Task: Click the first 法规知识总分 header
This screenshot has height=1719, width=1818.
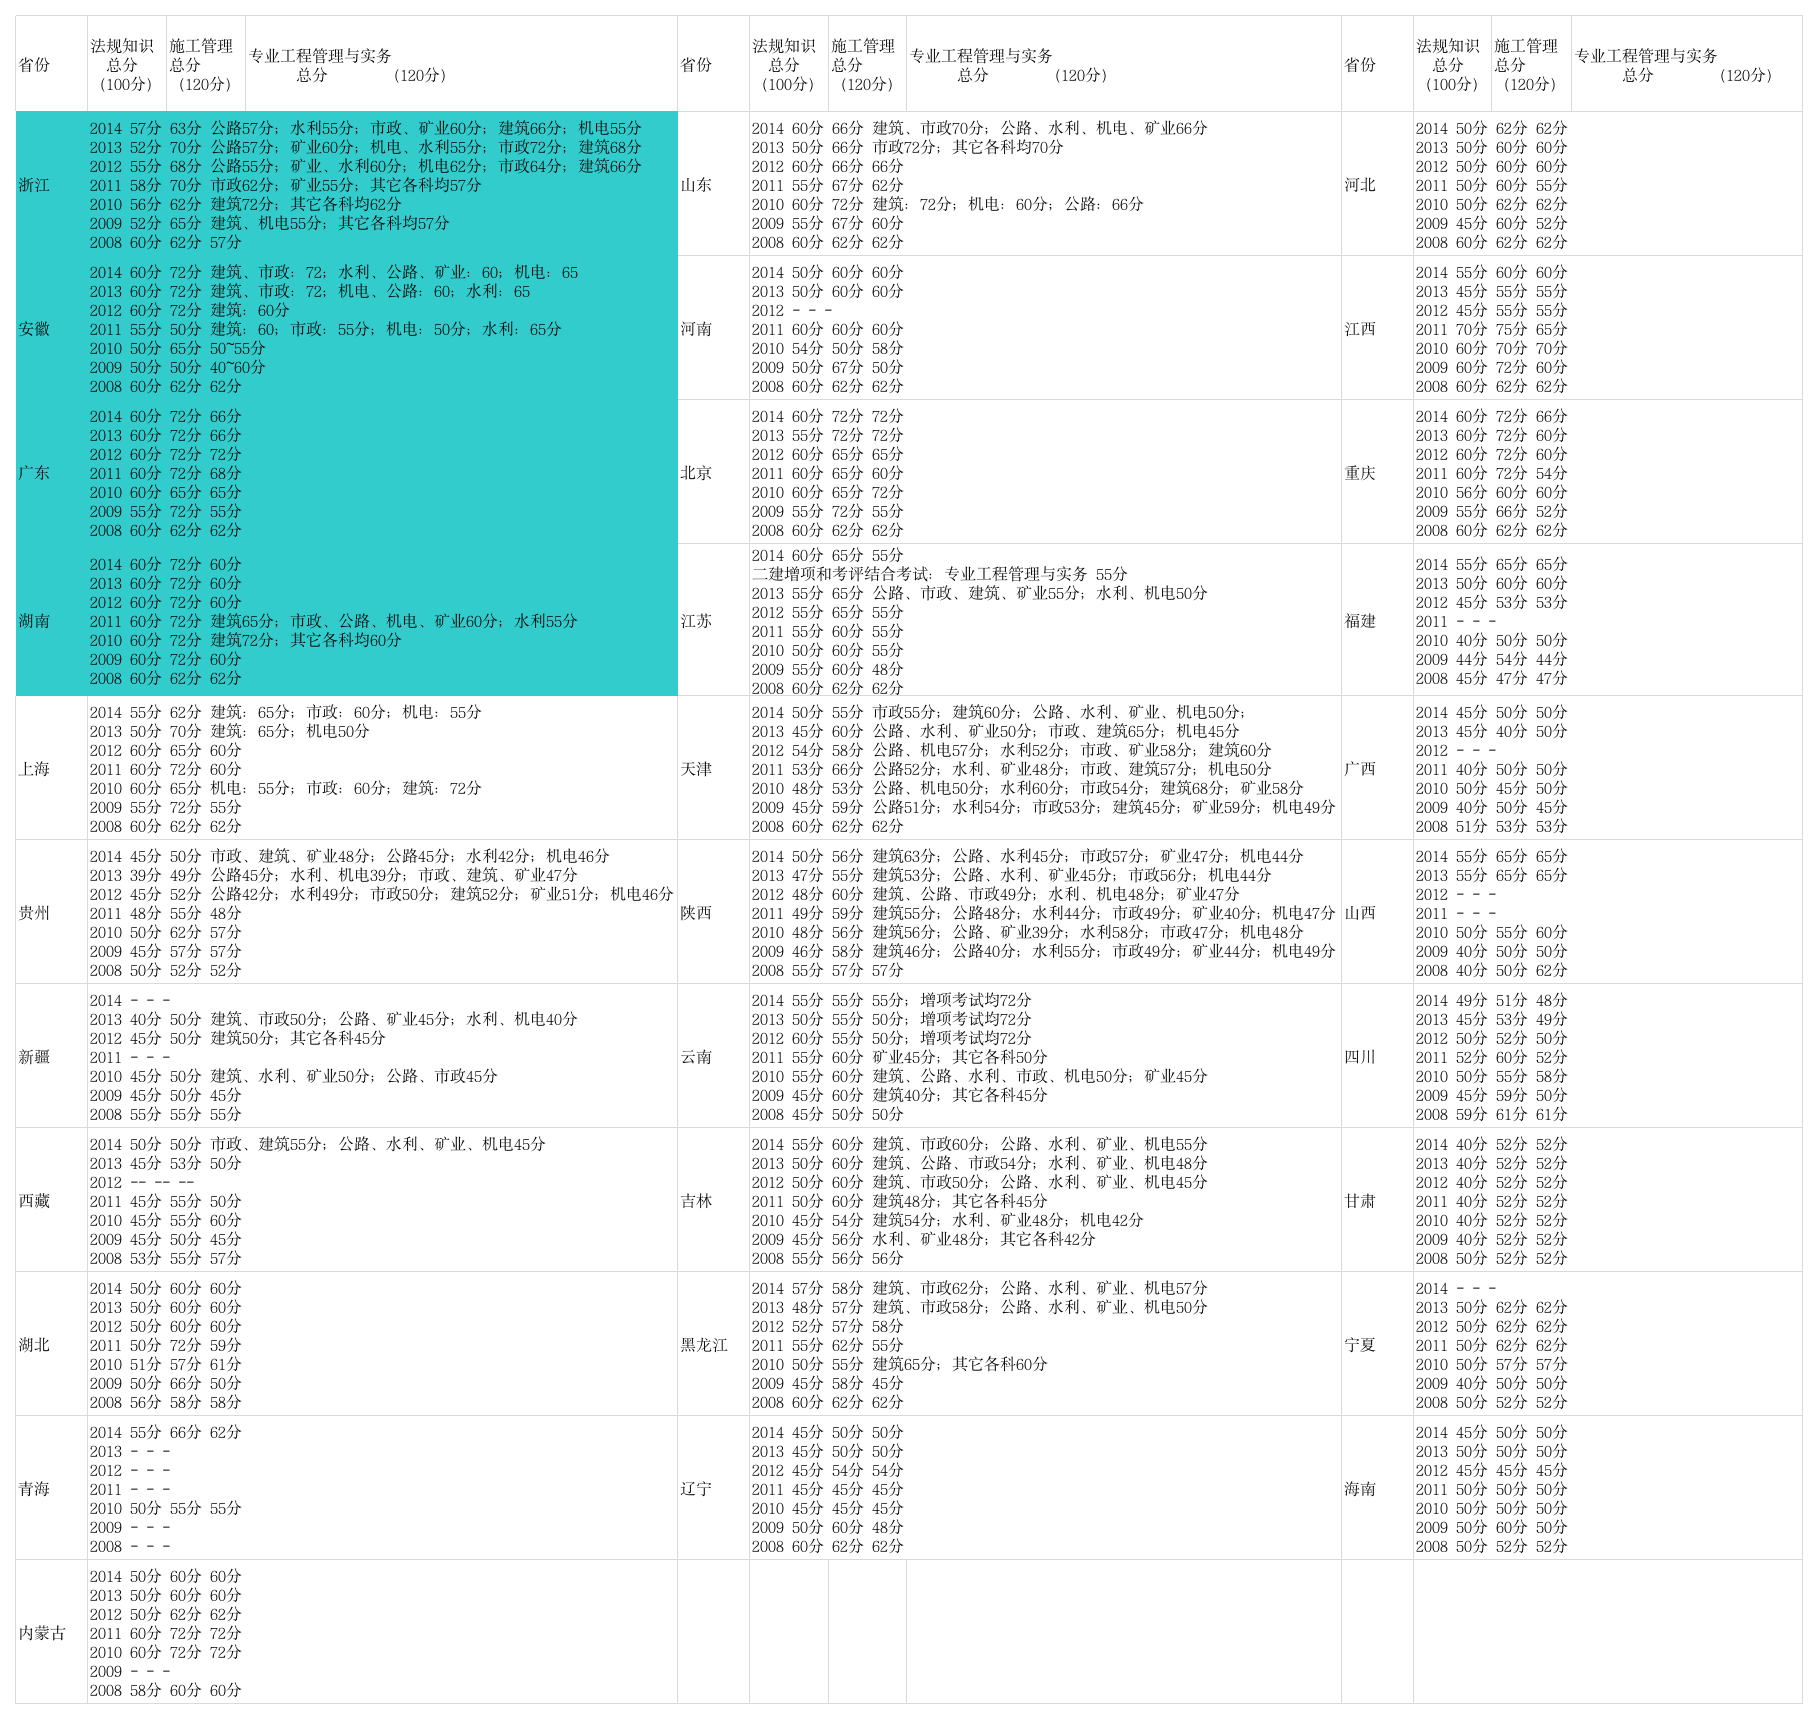Action: (x=127, y=65)
